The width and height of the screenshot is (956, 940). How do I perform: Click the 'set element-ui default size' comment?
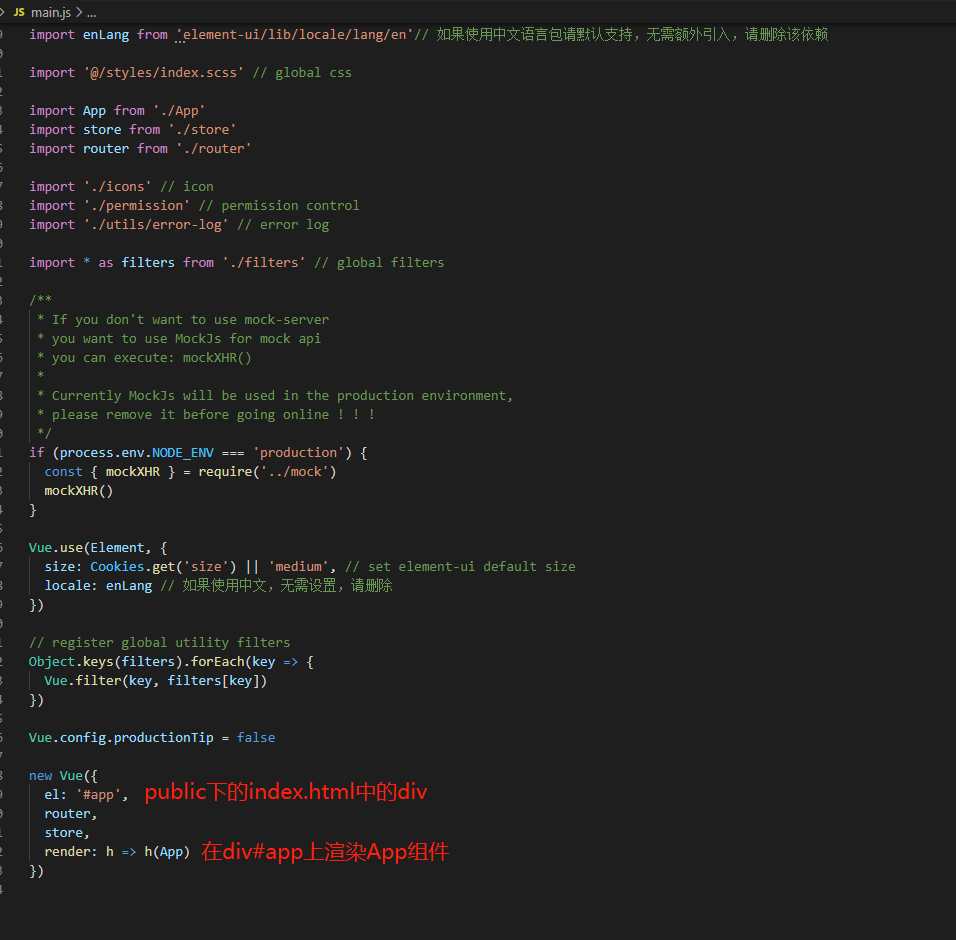[x=460, y=566]
